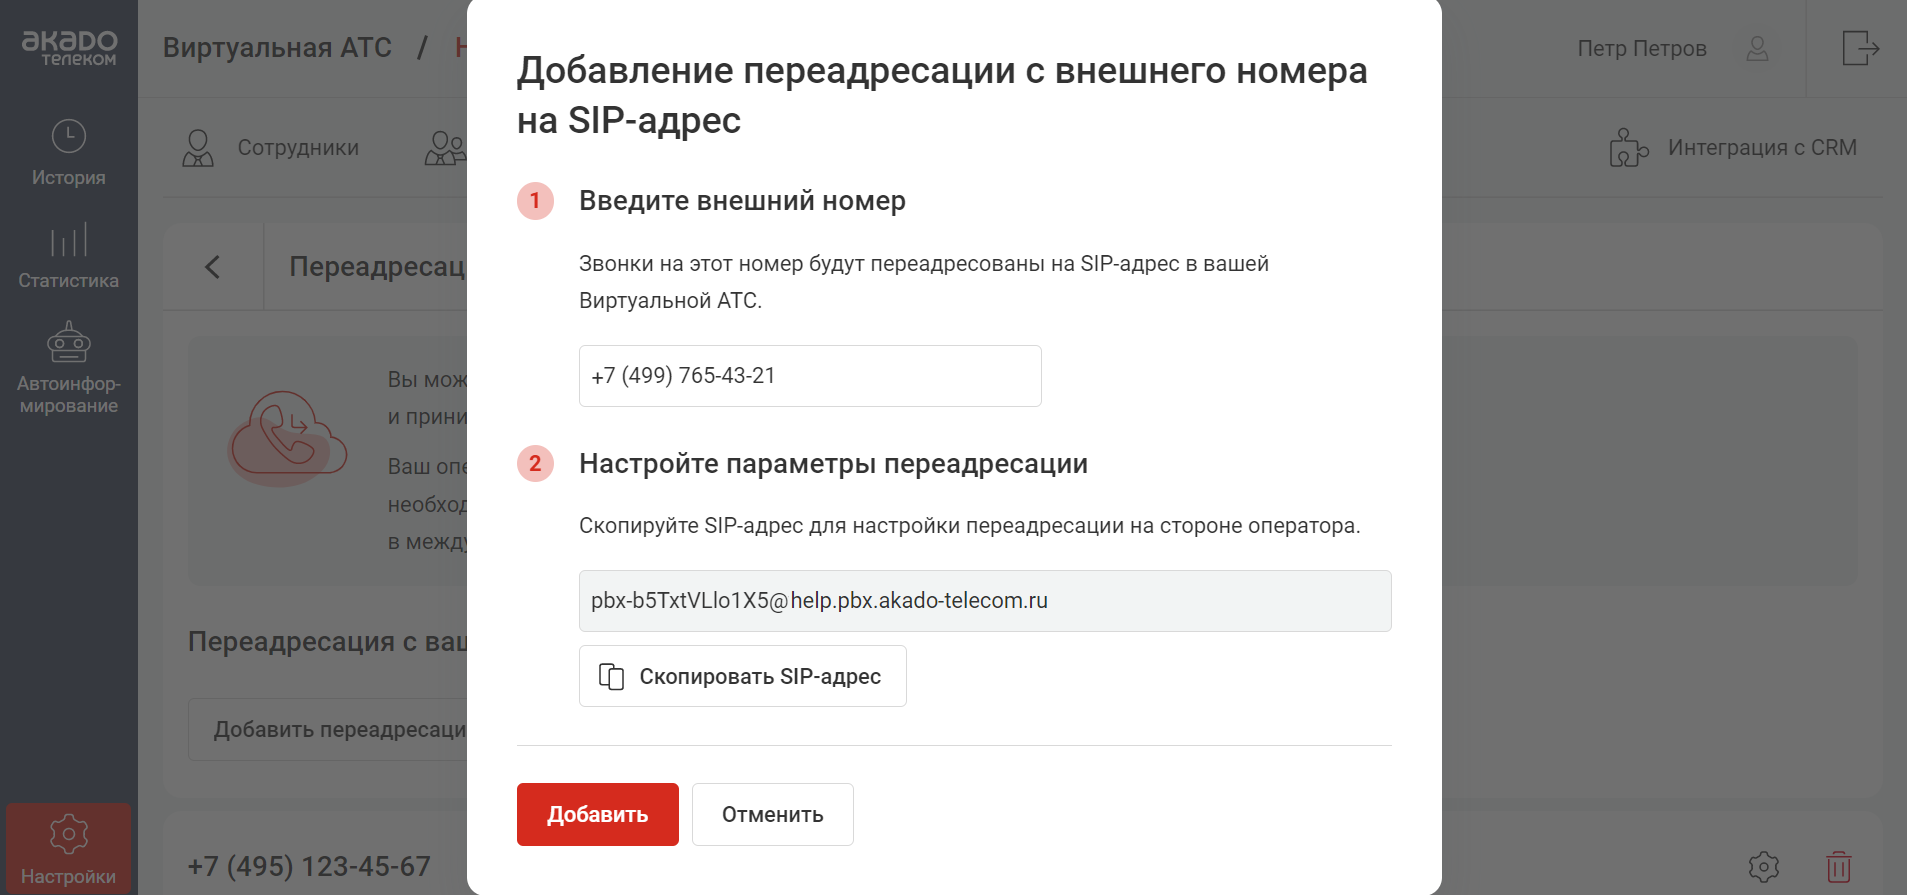Click the user profile icon

pyautogui.click(x=1757, y=48)
